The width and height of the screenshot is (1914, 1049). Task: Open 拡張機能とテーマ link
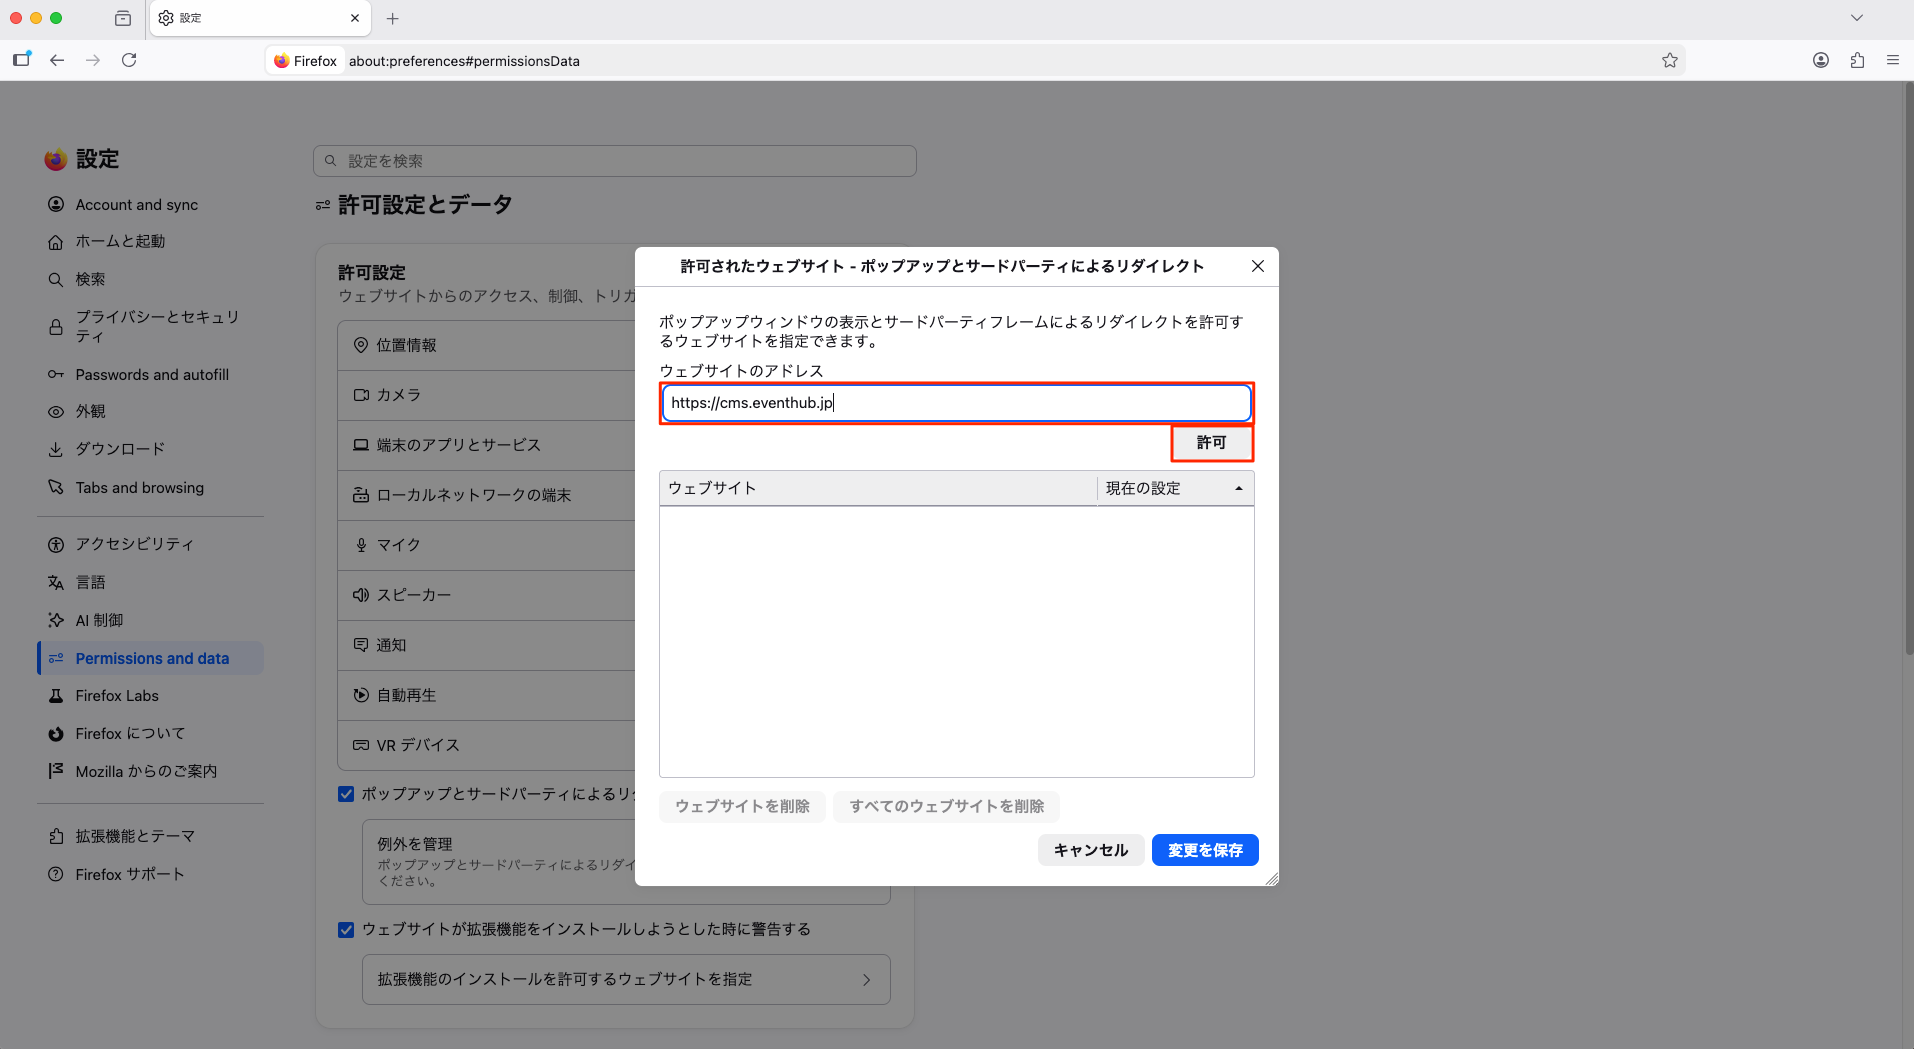click(151, 836)
